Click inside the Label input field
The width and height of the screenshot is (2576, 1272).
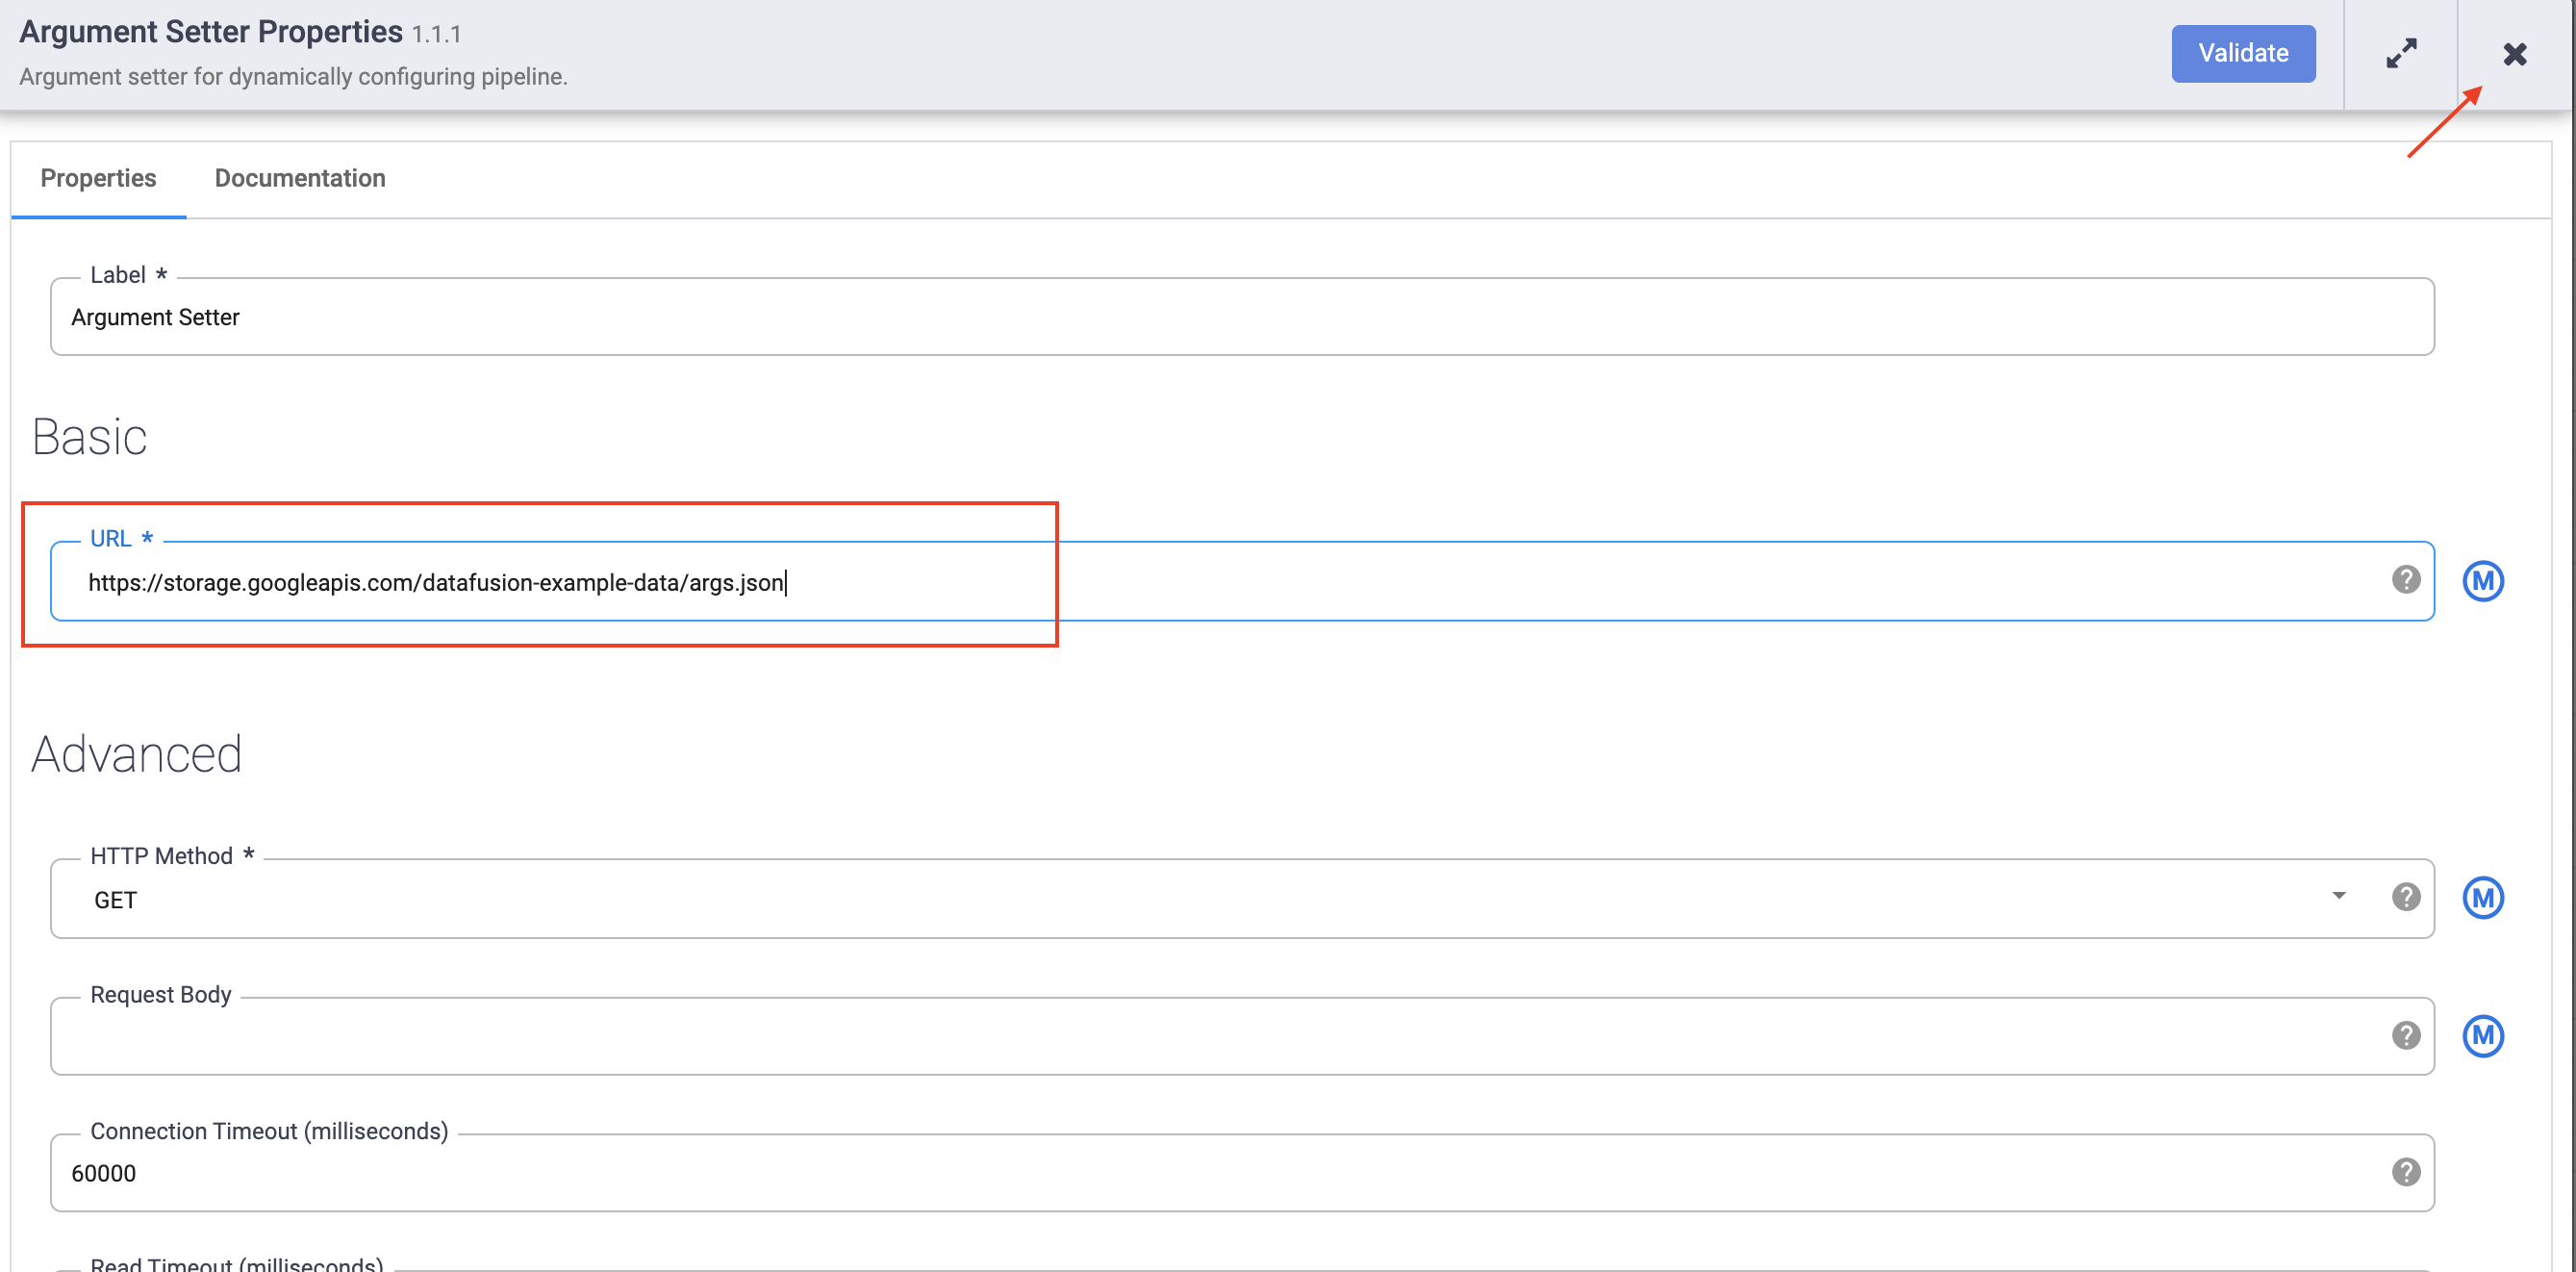point(1240,318)
